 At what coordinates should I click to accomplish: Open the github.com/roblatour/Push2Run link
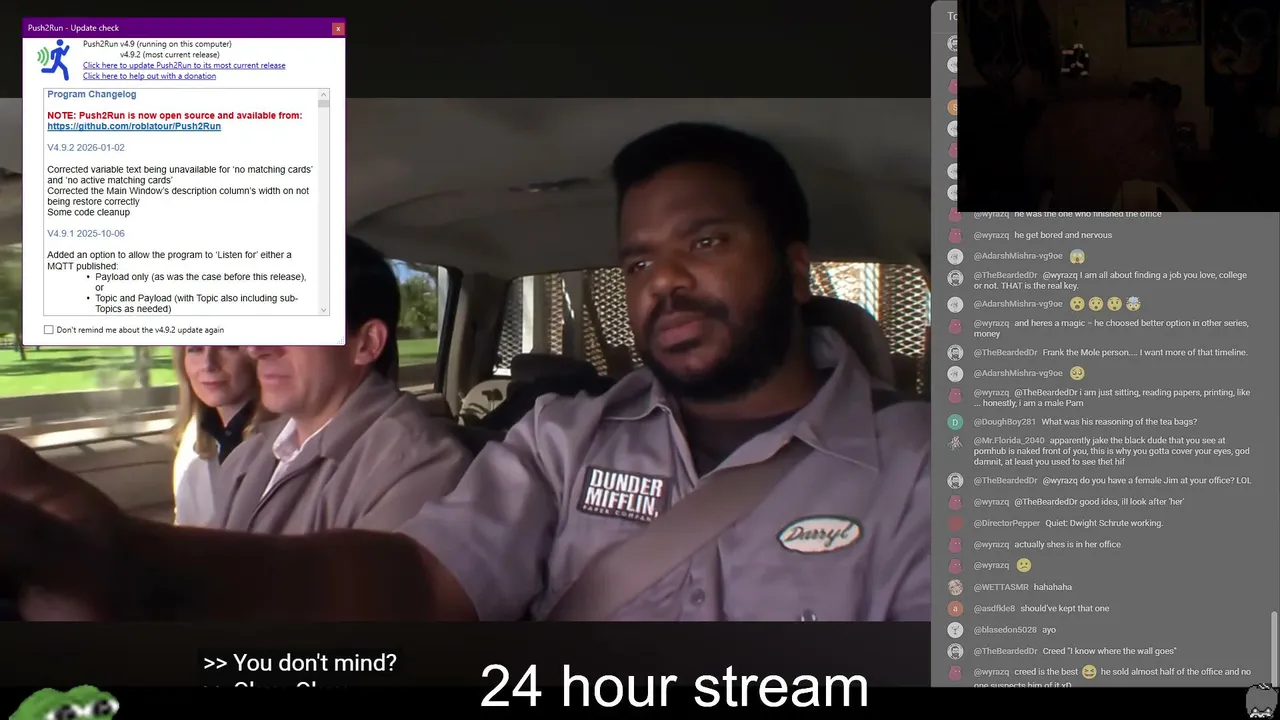coord(134,127)
